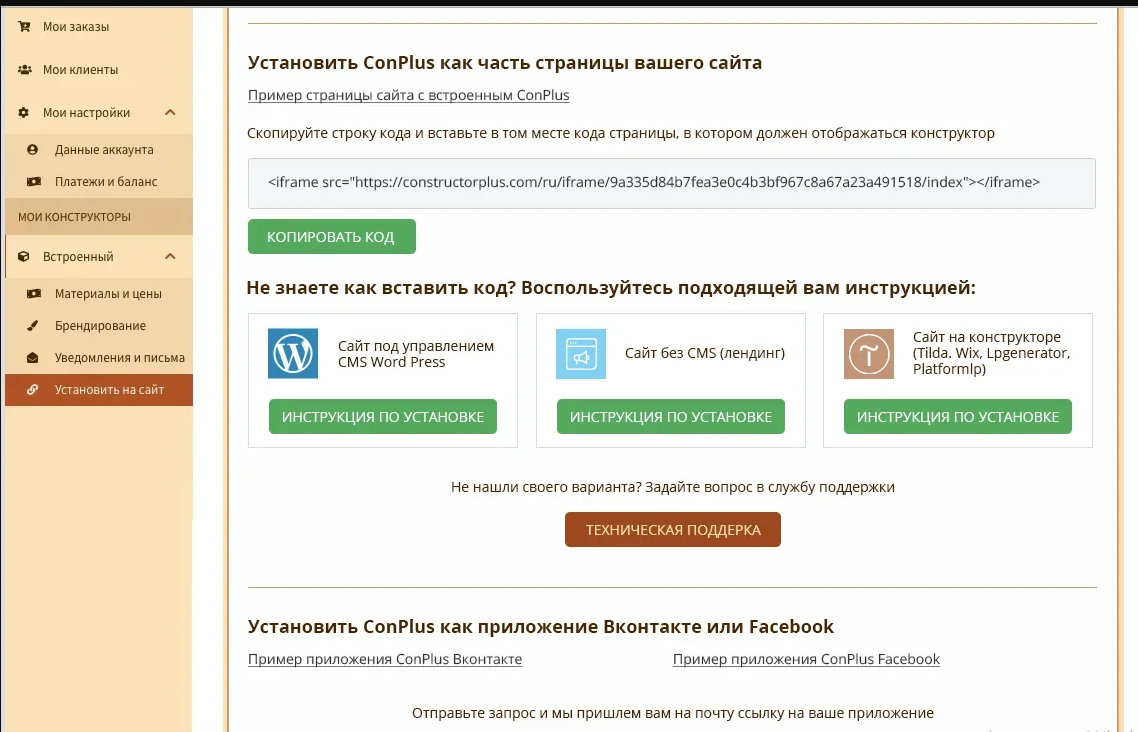
Task: Click the Tilda site-builder logo icon
Action: (869, 354)
